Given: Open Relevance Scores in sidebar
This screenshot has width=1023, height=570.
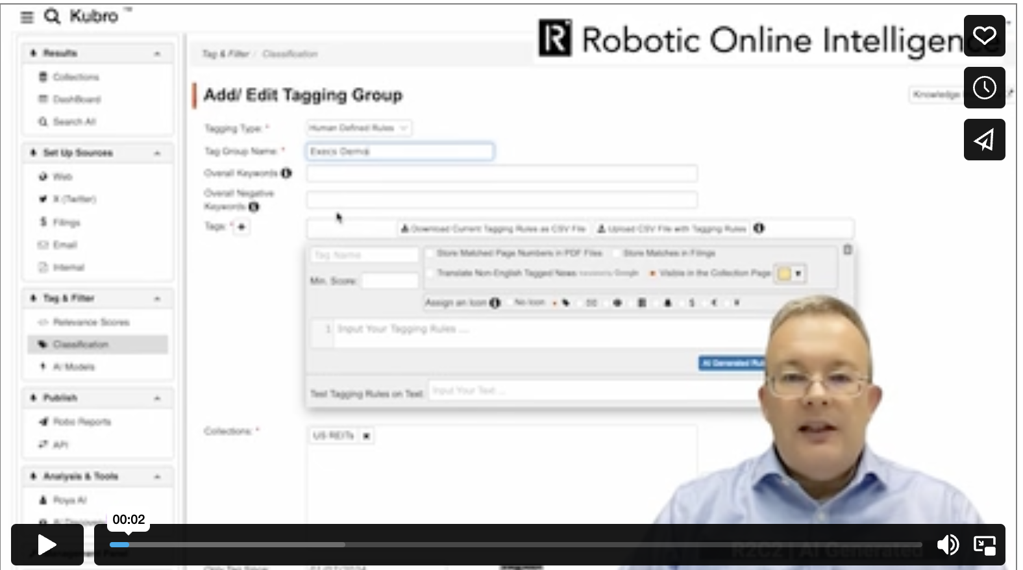Looking at the screenshot, I should [x=84, y=322].
